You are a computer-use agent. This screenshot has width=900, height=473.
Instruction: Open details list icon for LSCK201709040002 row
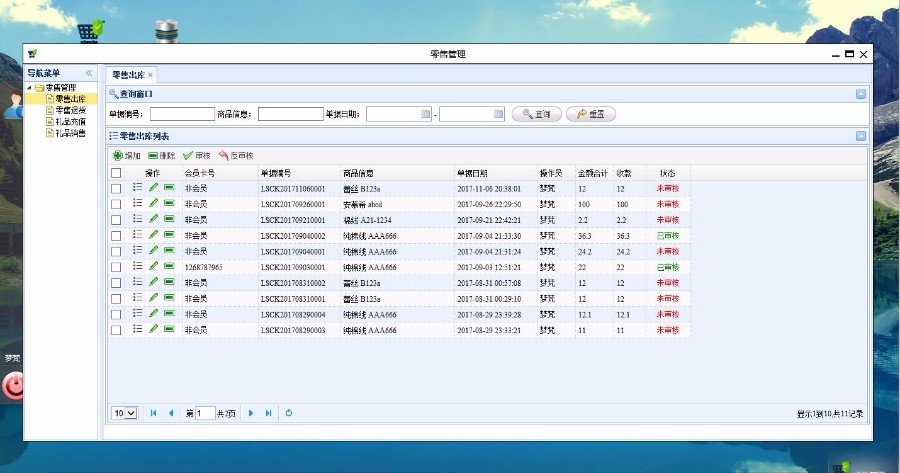coord(137,234)
